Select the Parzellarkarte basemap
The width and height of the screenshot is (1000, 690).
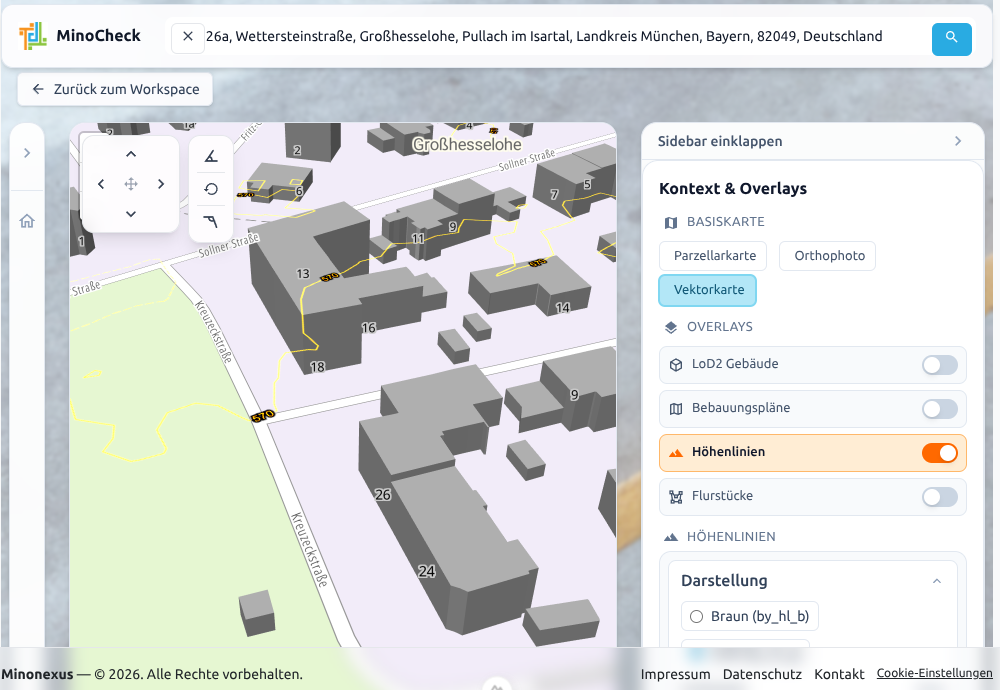(x=712, y=255)
